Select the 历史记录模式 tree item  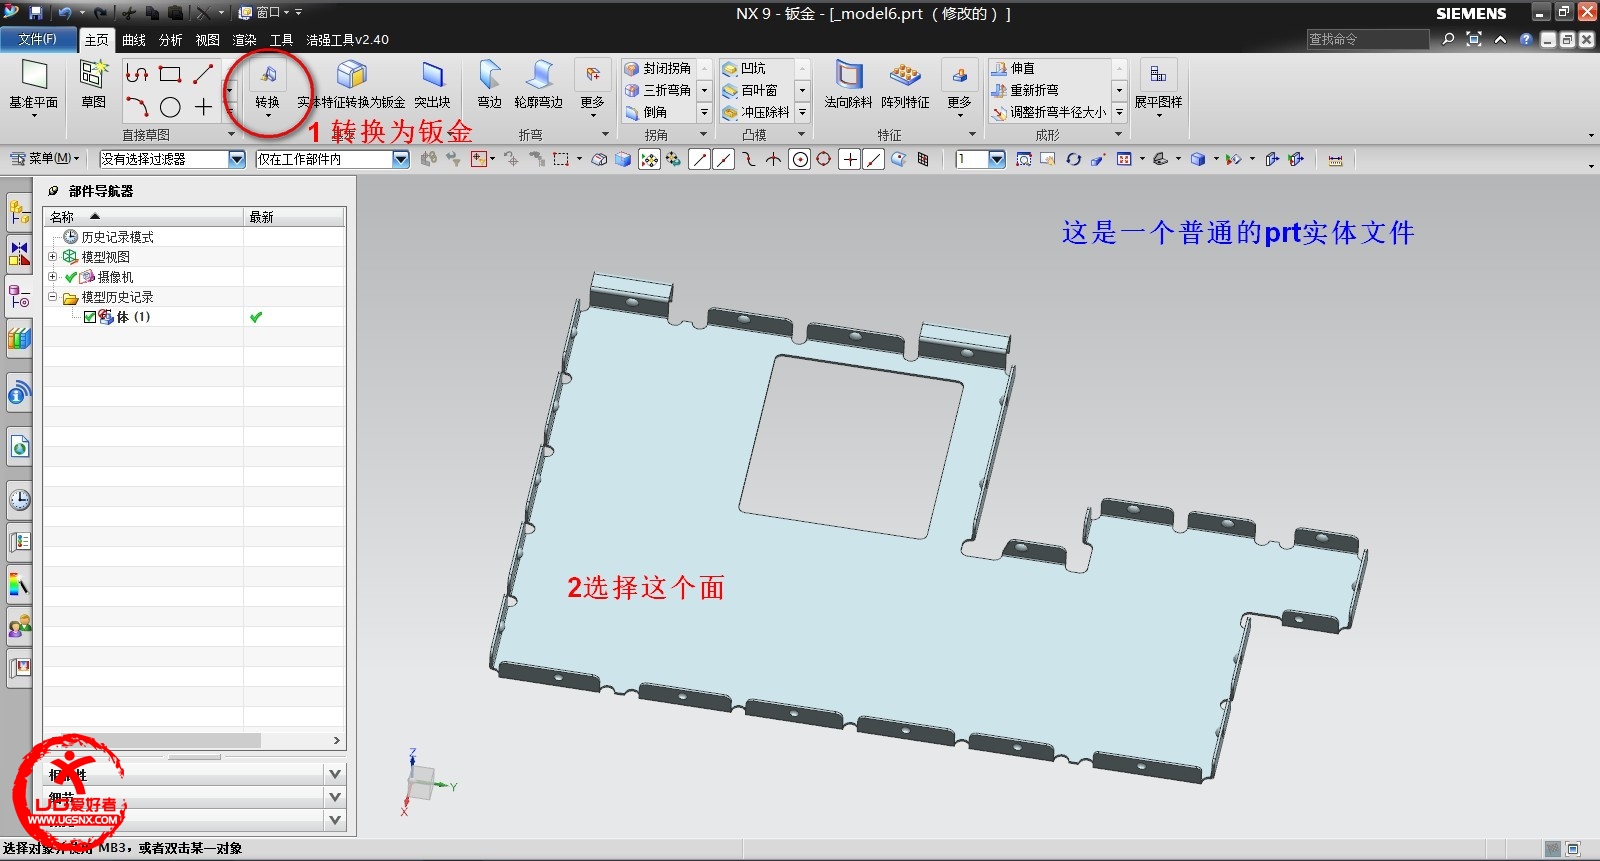[x=109, y=237]
